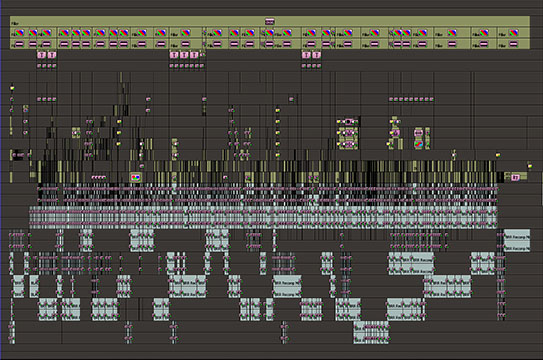Select the wide audio clip below the right effects cluster
The width and height of the screenshot is (543, 360).
point(411,264)
